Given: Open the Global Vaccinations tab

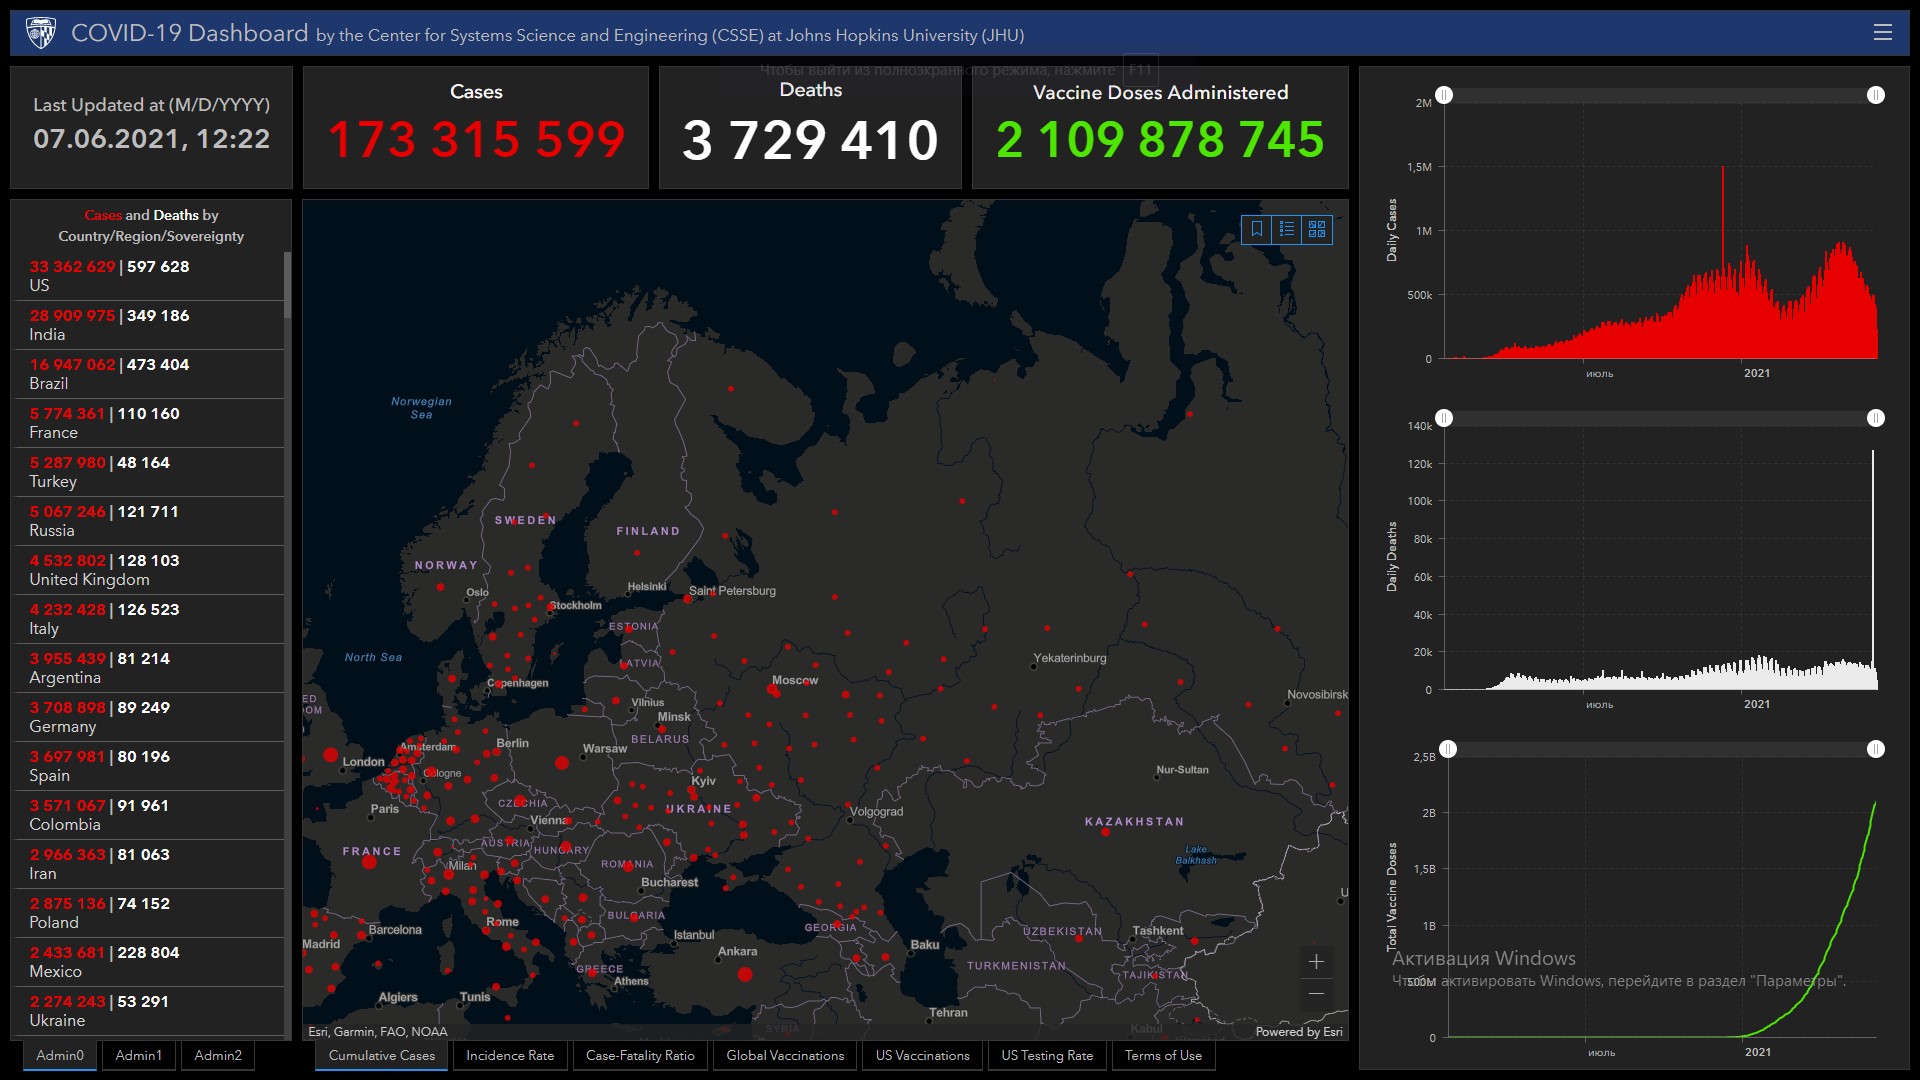Looking at the screenshot, I should 785,1055.
